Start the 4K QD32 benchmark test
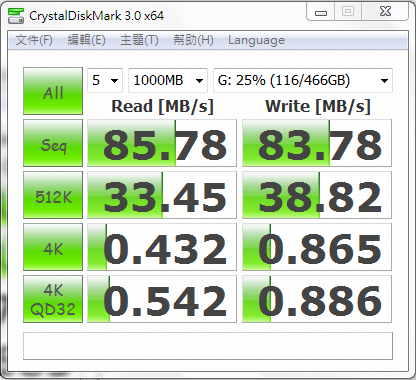This screenshot has height=380, width=416. point(53,299)
